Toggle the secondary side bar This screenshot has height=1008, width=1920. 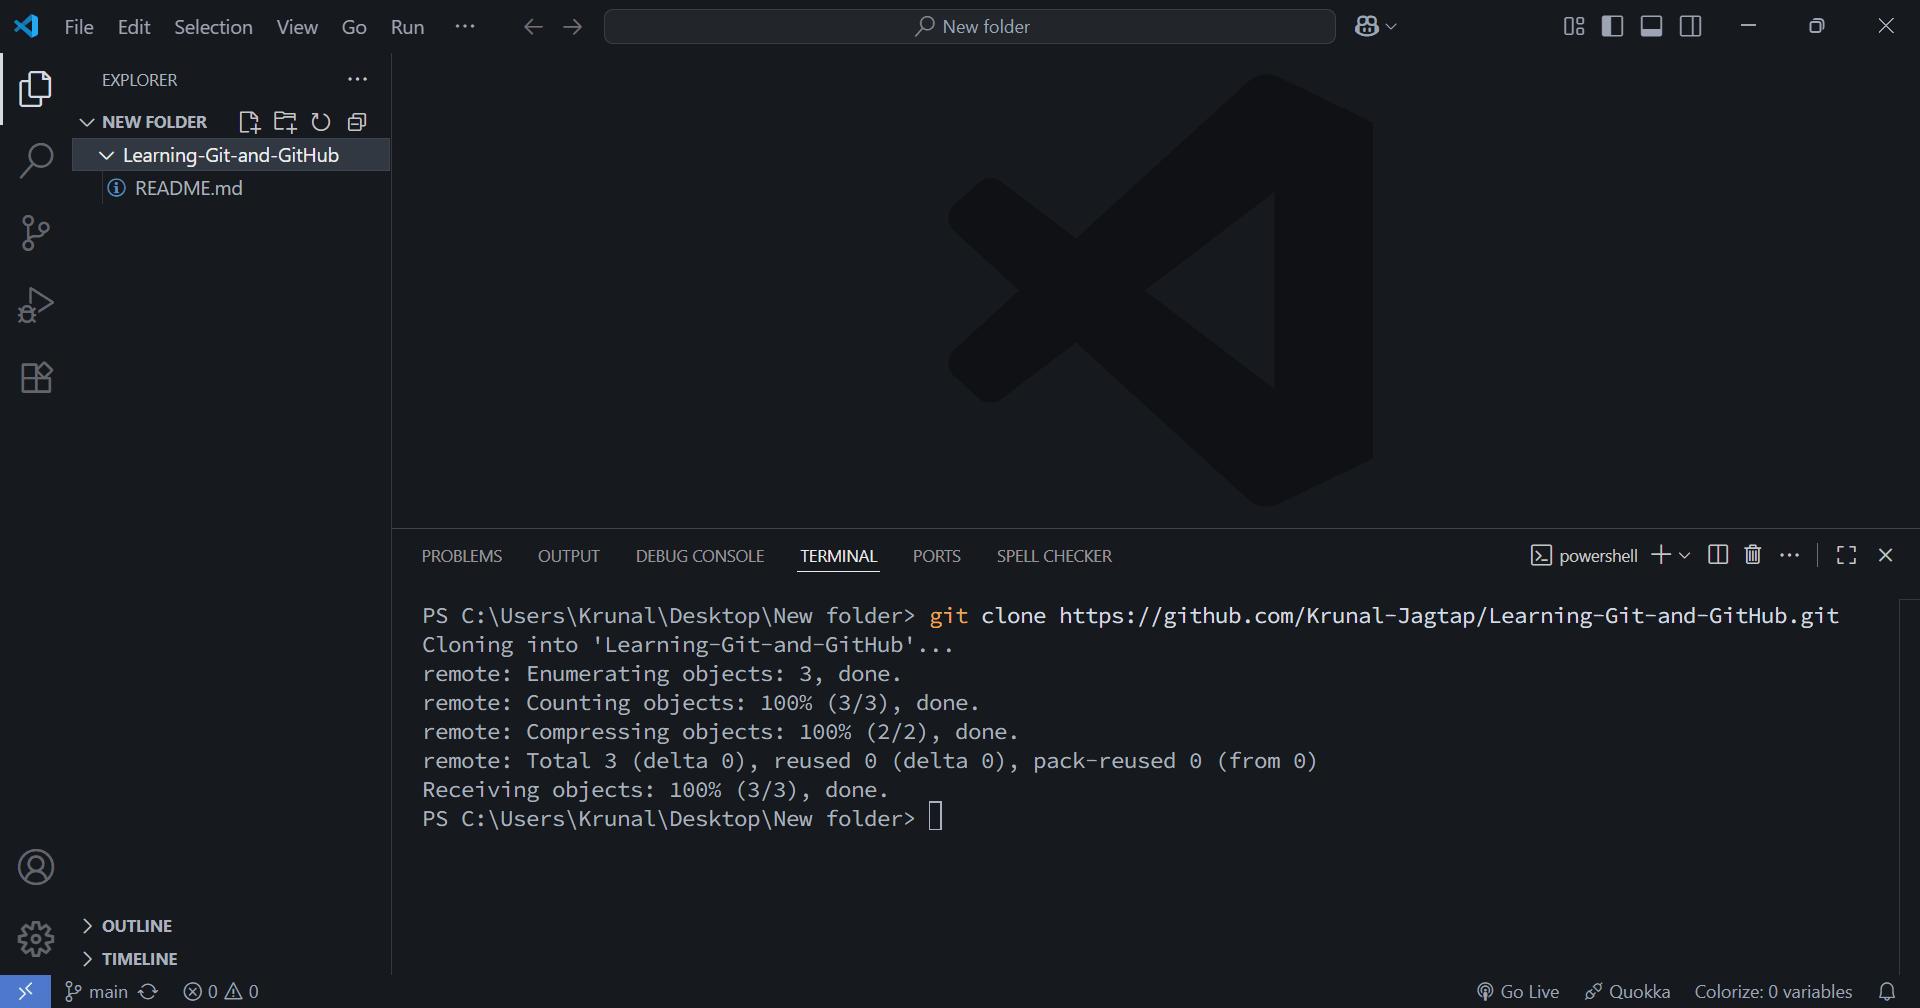click(x=1691, y=27)
